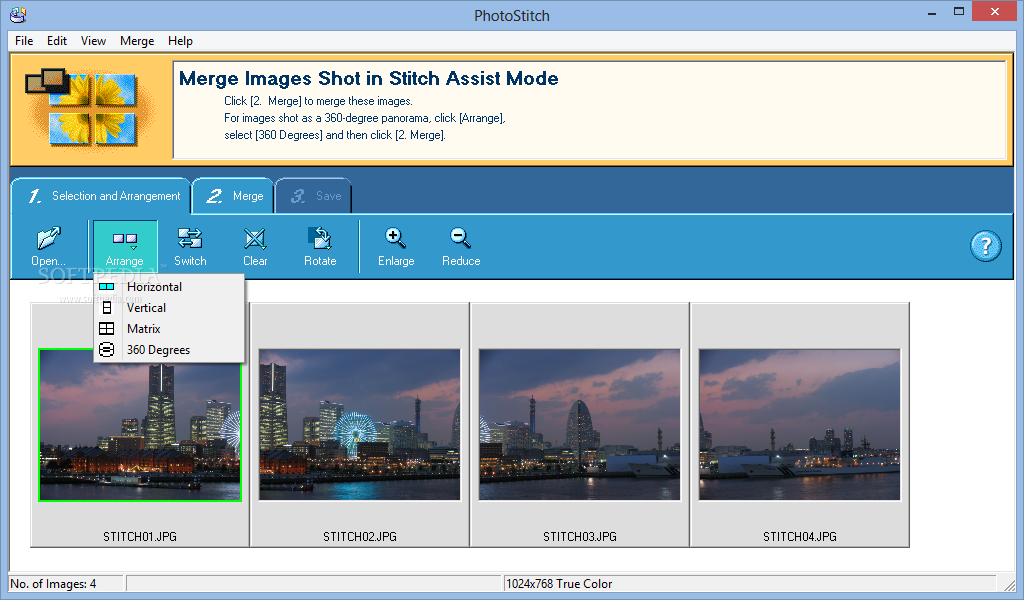Open the View menu

tap(93, 40)
